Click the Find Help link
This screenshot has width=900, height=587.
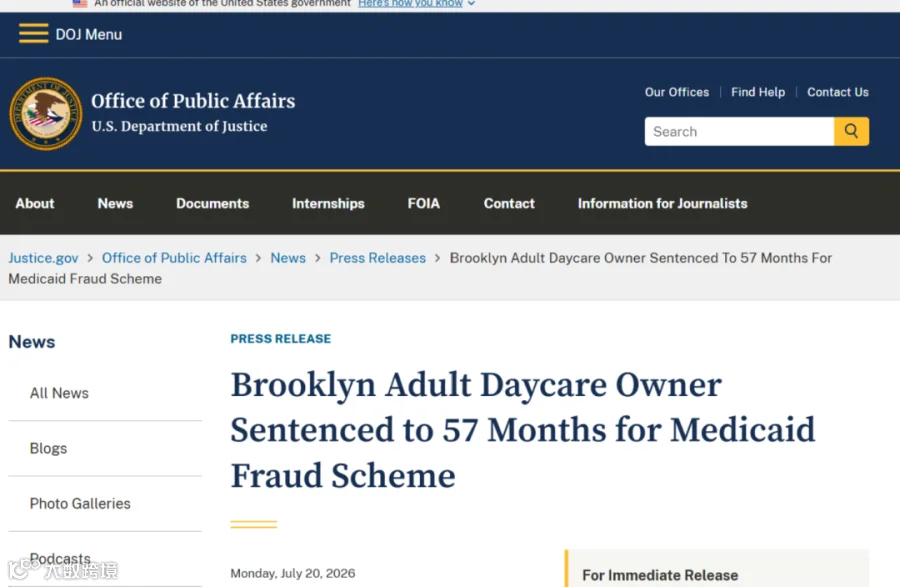click(758, 92)
